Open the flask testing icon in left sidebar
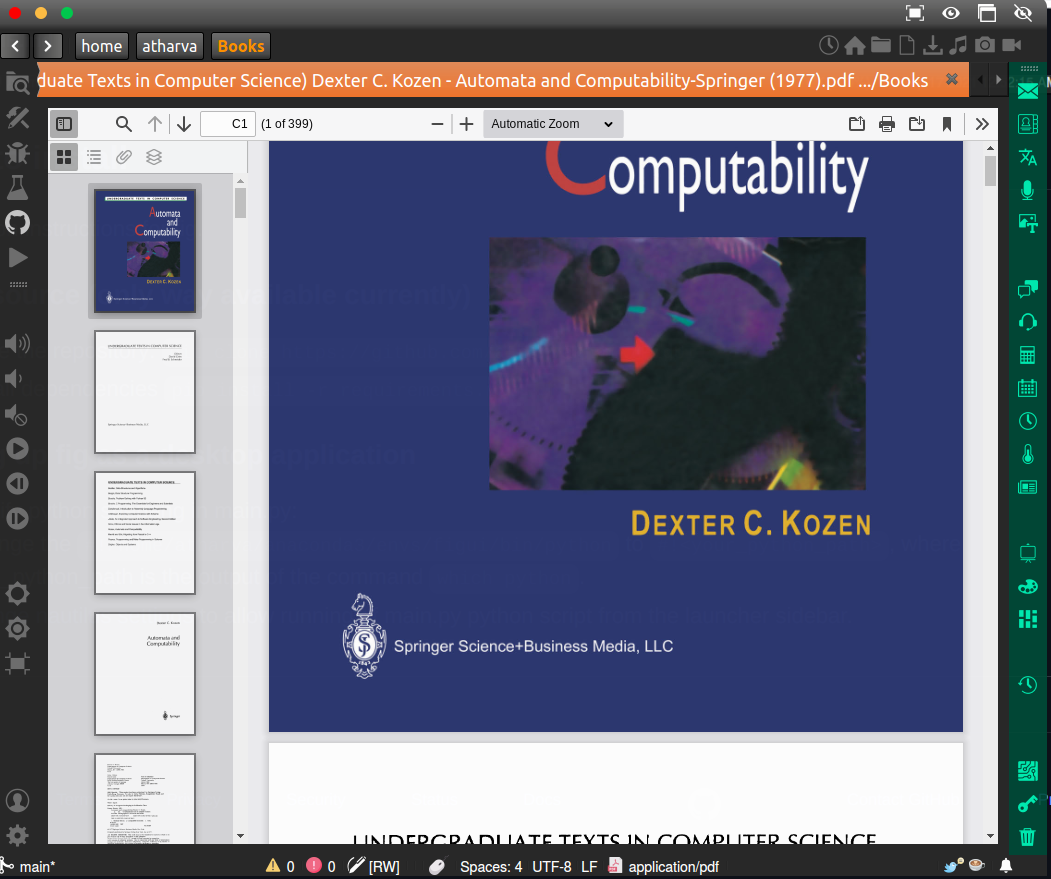The width and height of the screenshot is (1051, 879). 17,188
